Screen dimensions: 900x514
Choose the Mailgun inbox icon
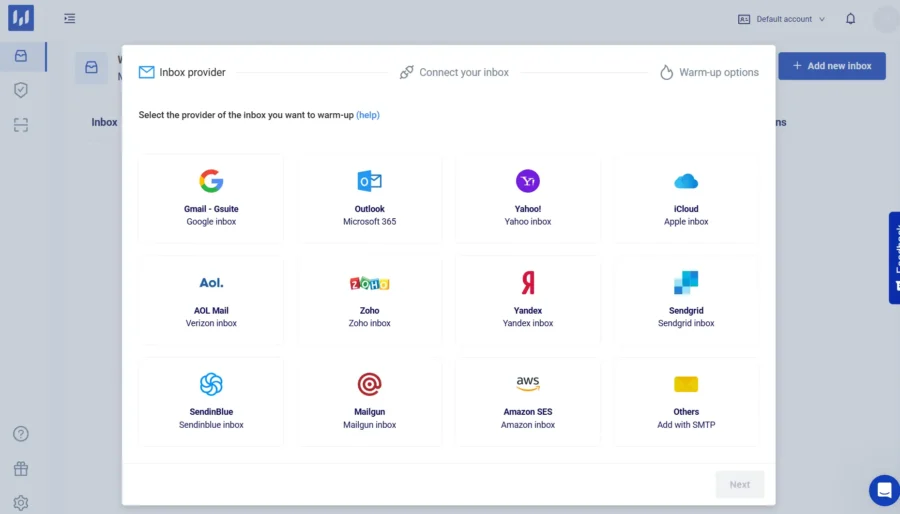point(369,384)
